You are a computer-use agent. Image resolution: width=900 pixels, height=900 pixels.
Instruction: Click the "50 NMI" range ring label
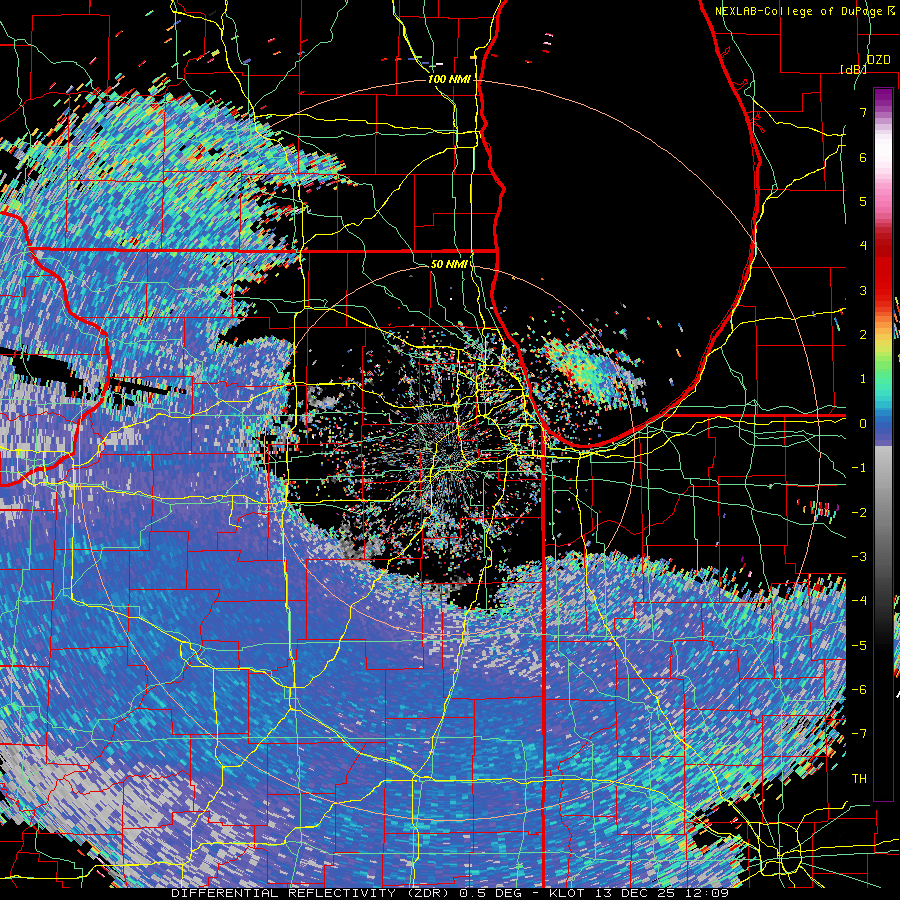click(x=449, y=264)
